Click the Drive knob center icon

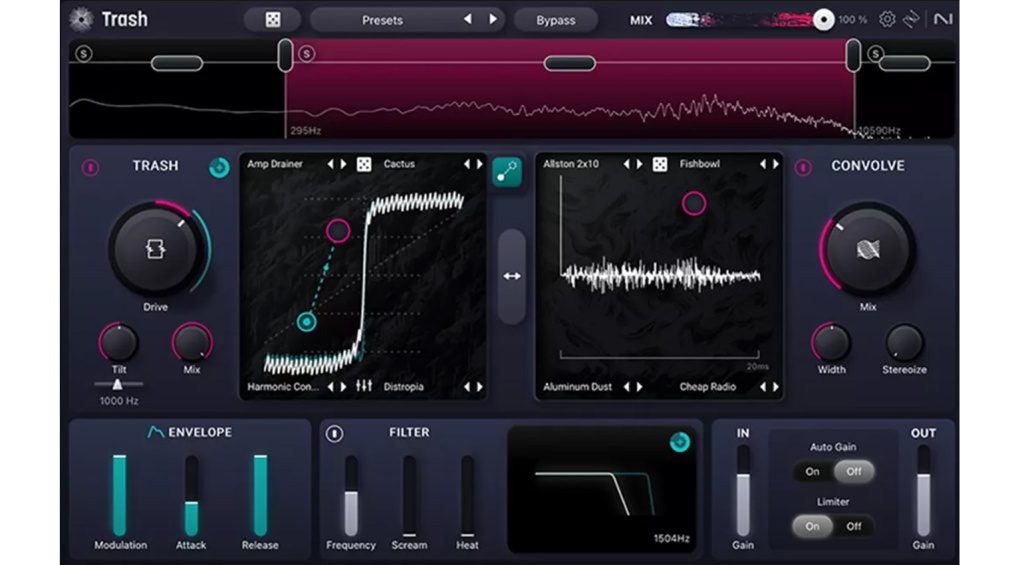[155, 249]
